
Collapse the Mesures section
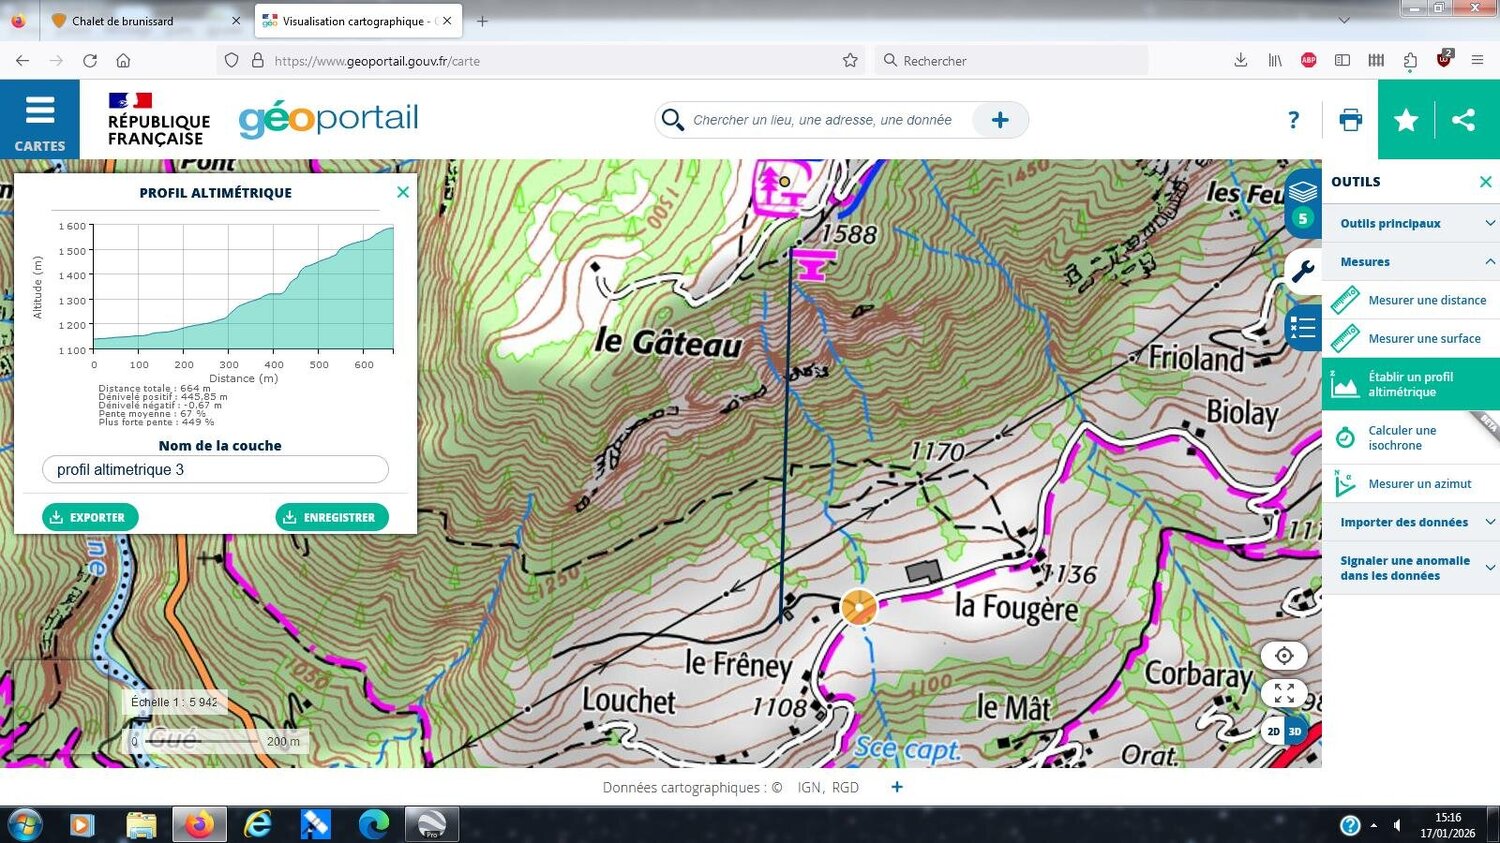[1411, 262]
